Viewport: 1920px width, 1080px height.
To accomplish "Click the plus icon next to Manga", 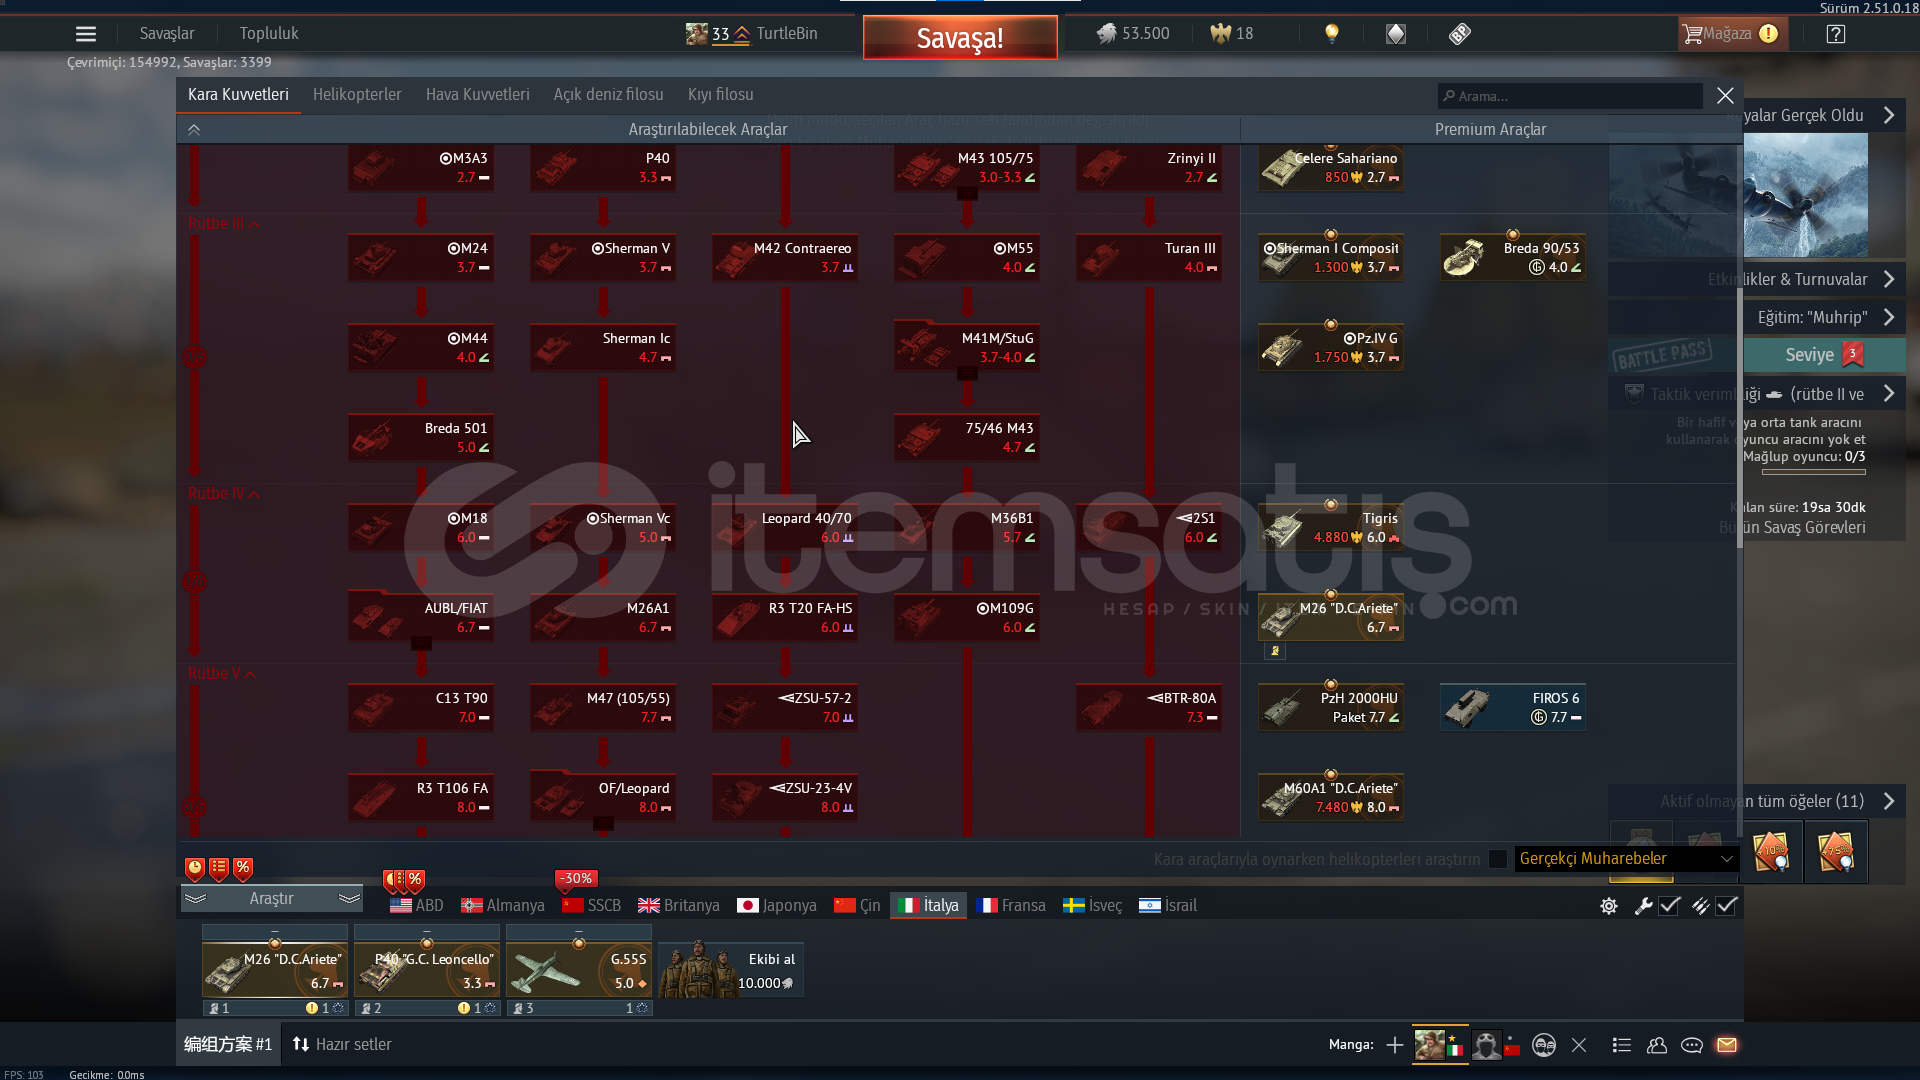I will 1394,1045.
